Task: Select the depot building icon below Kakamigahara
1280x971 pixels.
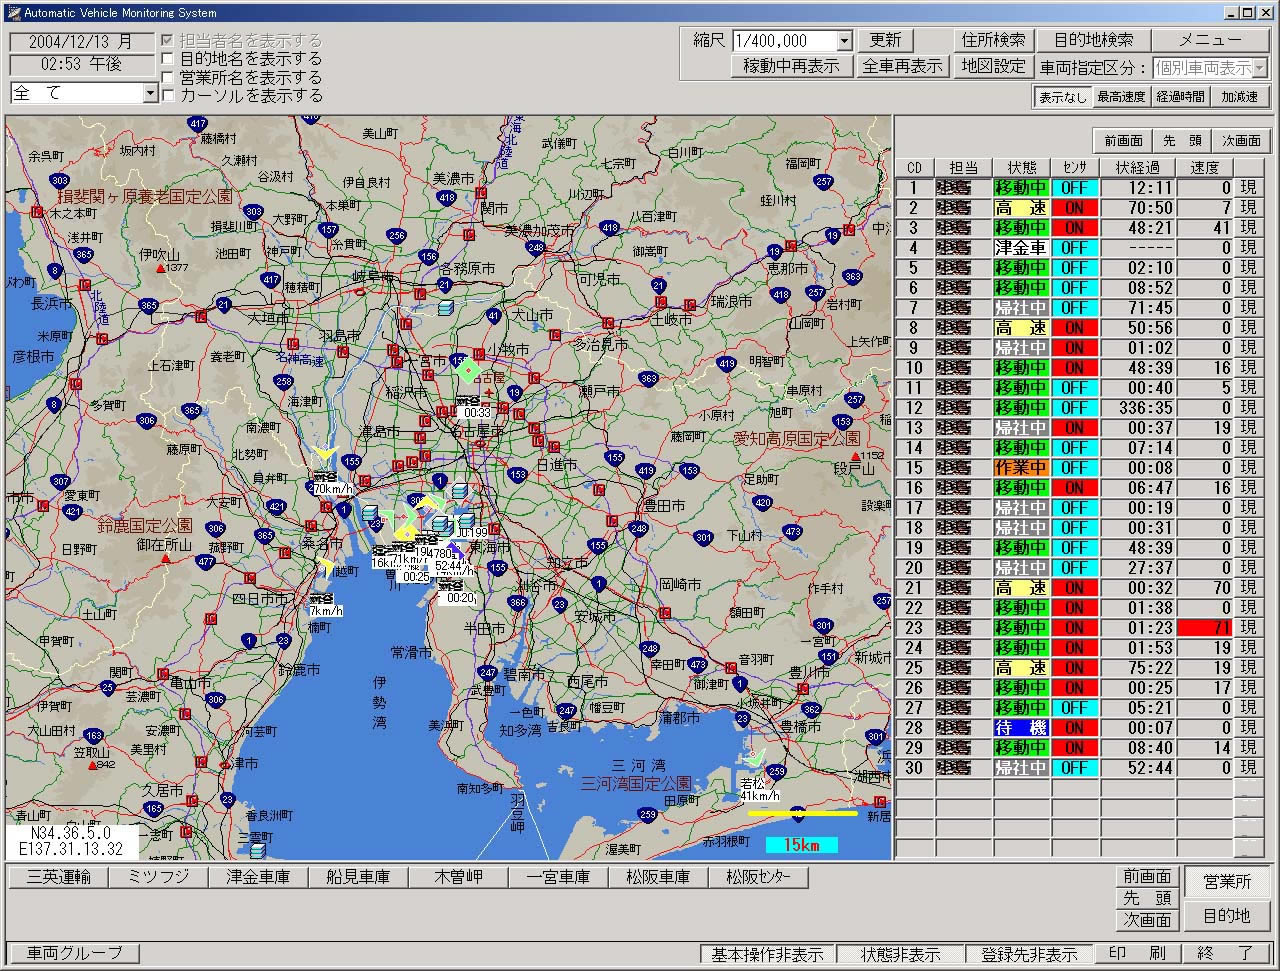Action: (446, 307)
